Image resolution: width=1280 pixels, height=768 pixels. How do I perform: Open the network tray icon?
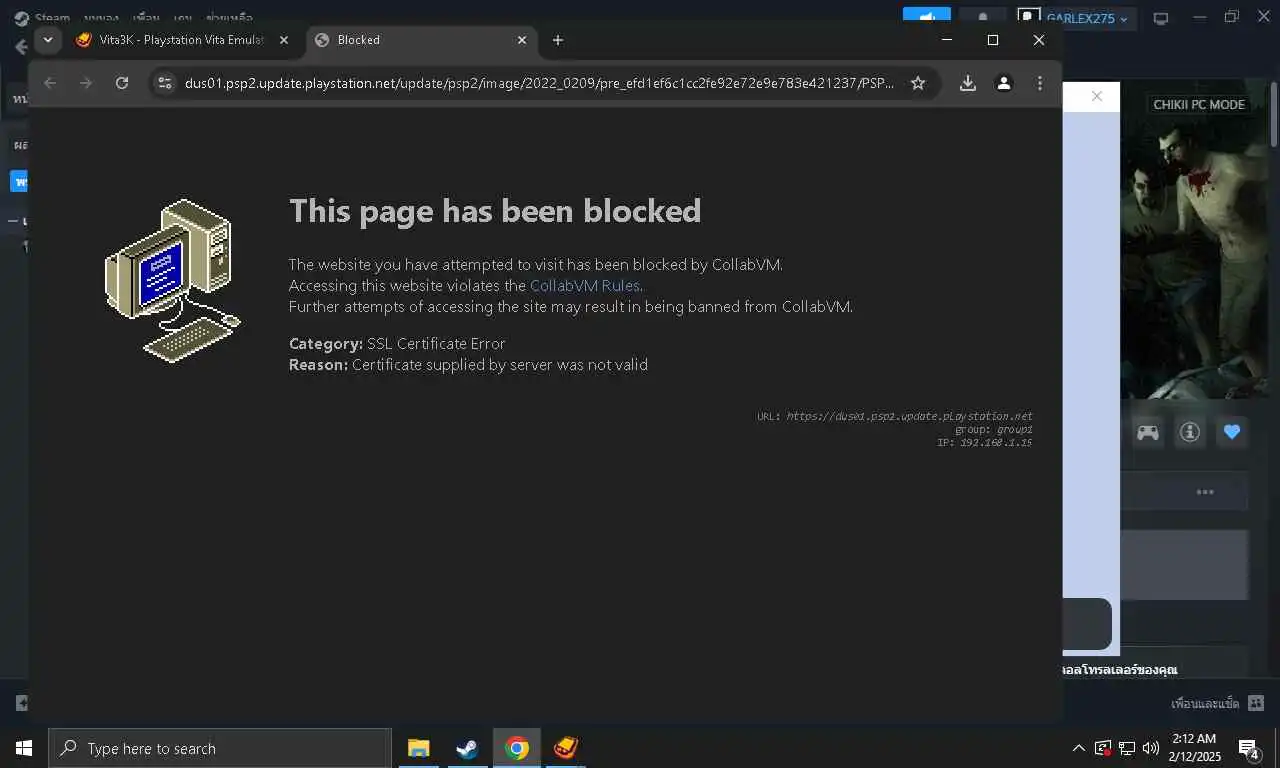[x=1127, y=748]
